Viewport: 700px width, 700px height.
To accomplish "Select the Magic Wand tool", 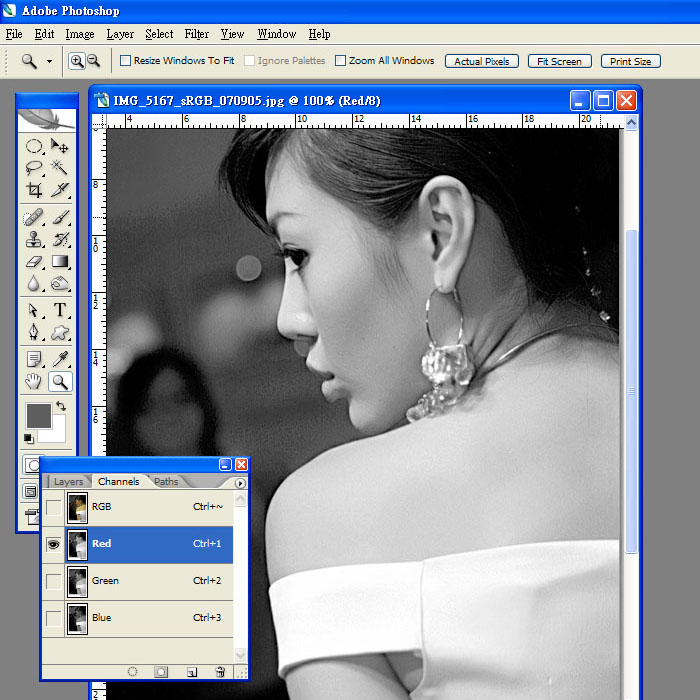I will tap(60, 167).
